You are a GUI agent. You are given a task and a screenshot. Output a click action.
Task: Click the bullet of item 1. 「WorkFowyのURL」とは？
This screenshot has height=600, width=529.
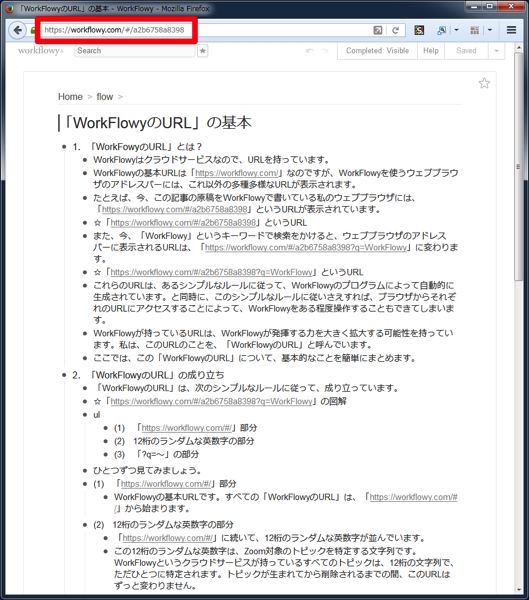[64, 147]
